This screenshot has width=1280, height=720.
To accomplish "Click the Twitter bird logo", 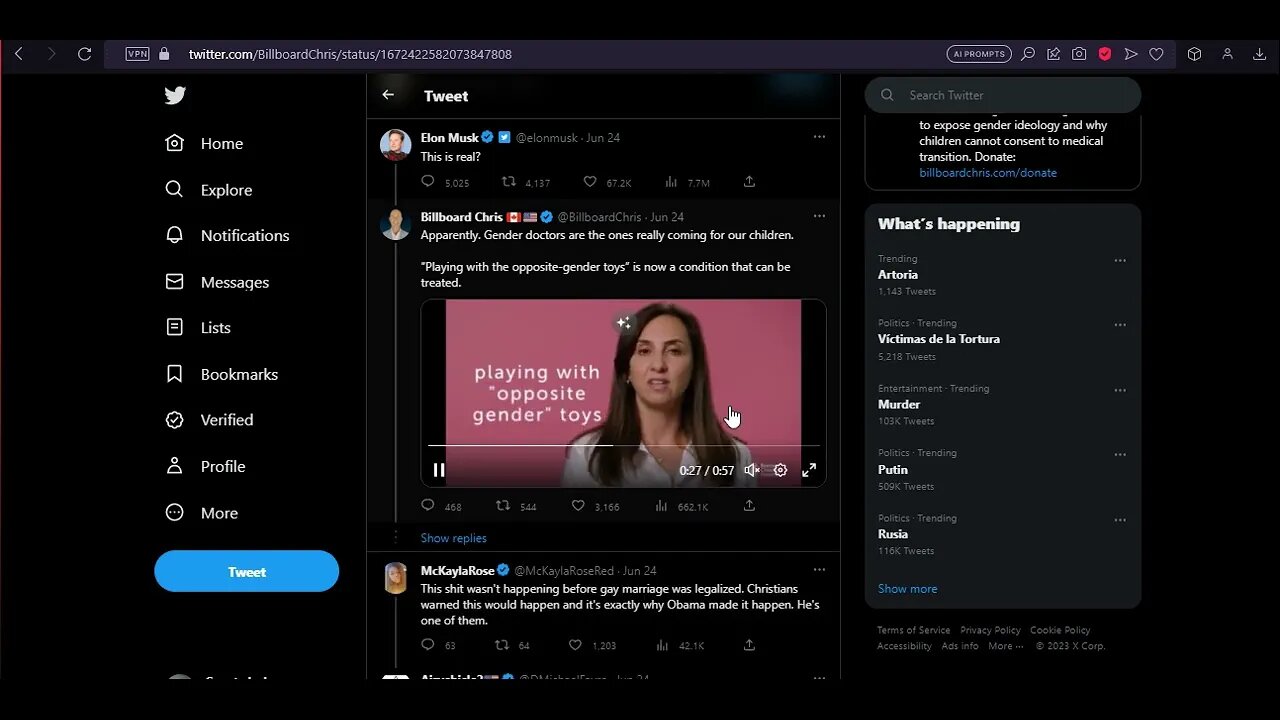I will (x=175, y=96).
